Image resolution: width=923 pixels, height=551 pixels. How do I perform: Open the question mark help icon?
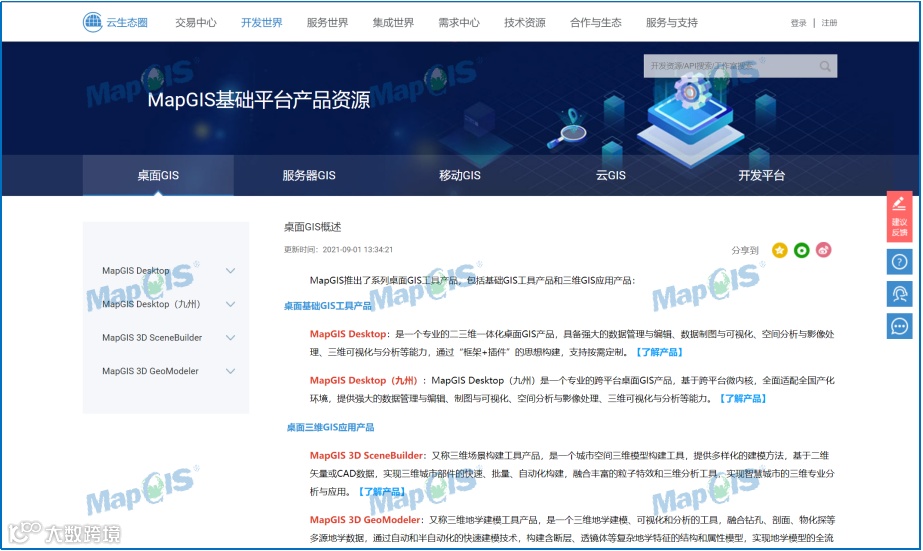(x=899, y=261)
